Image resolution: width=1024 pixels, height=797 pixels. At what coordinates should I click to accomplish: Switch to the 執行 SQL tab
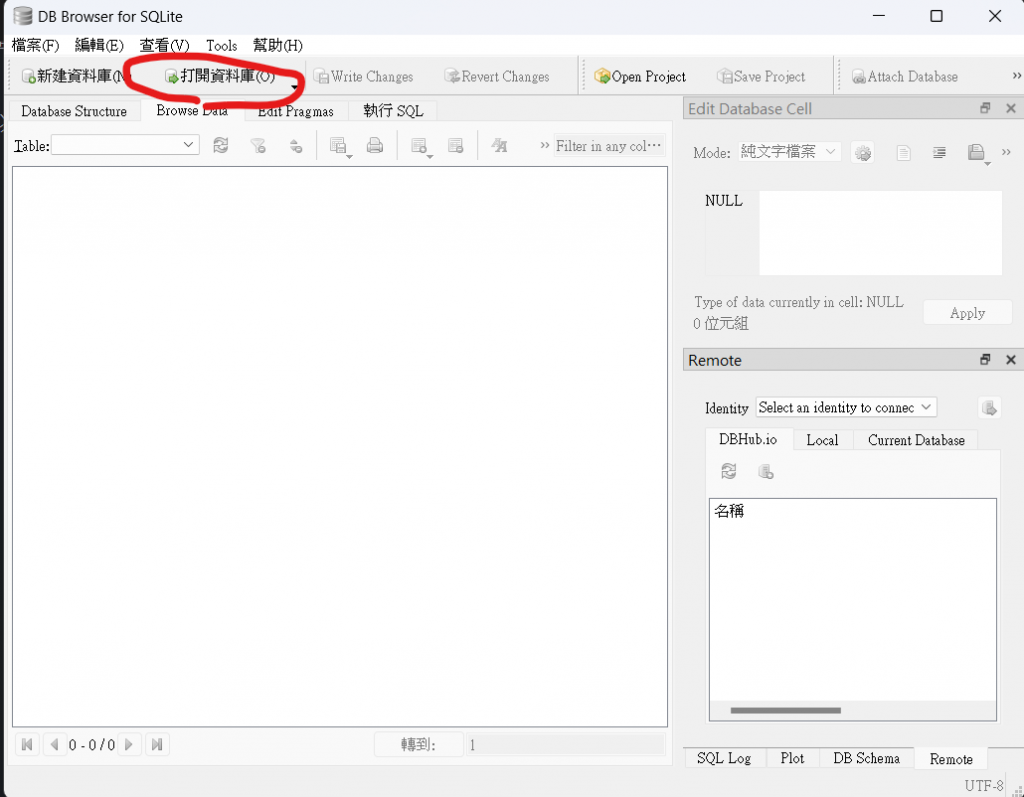(393, 111)
